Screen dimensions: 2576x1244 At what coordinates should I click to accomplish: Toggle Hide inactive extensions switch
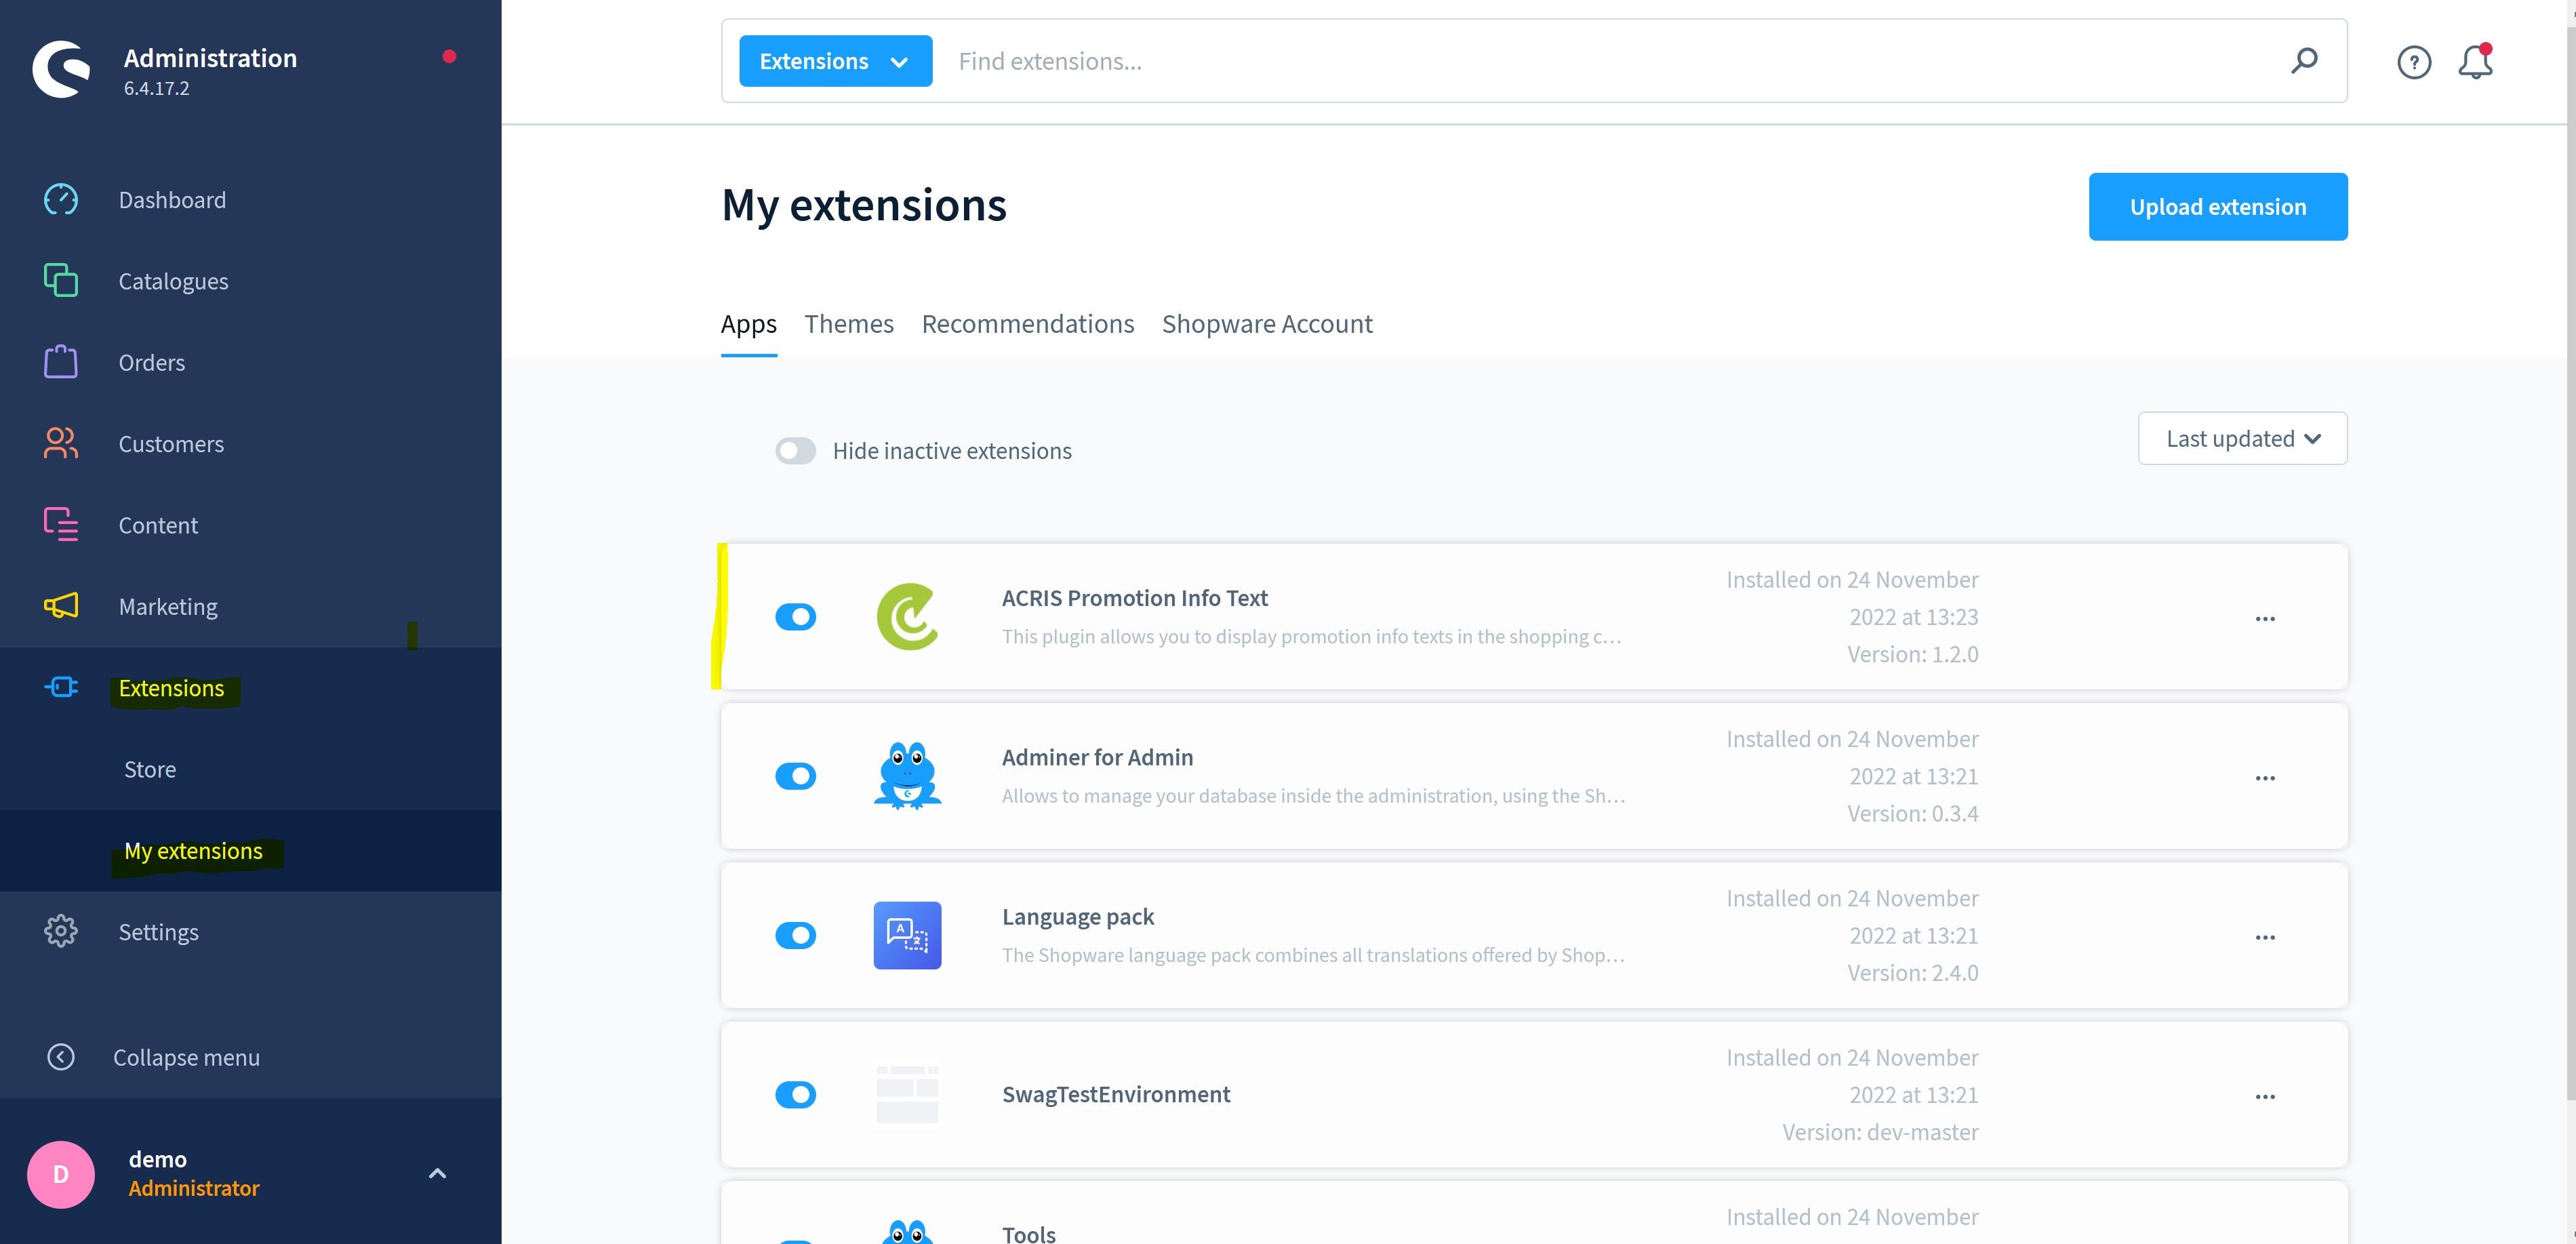click(794, 450)
